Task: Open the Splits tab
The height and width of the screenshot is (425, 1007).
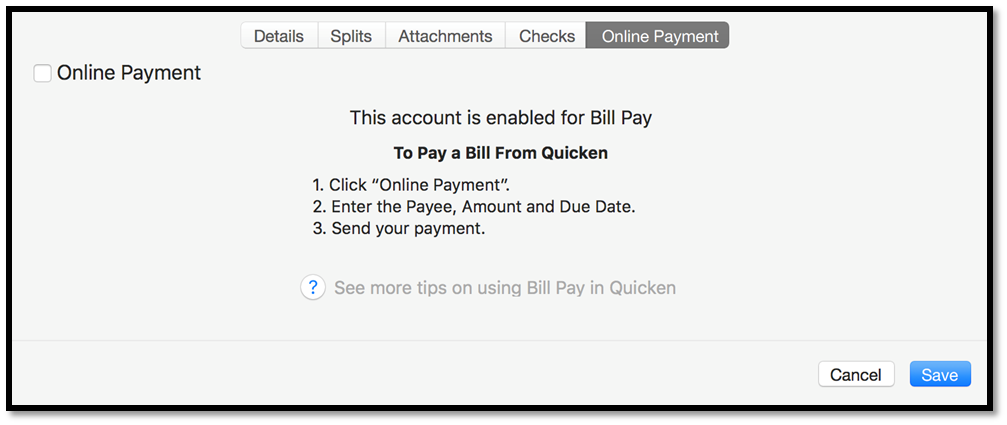Action: [x=351, y=35]
